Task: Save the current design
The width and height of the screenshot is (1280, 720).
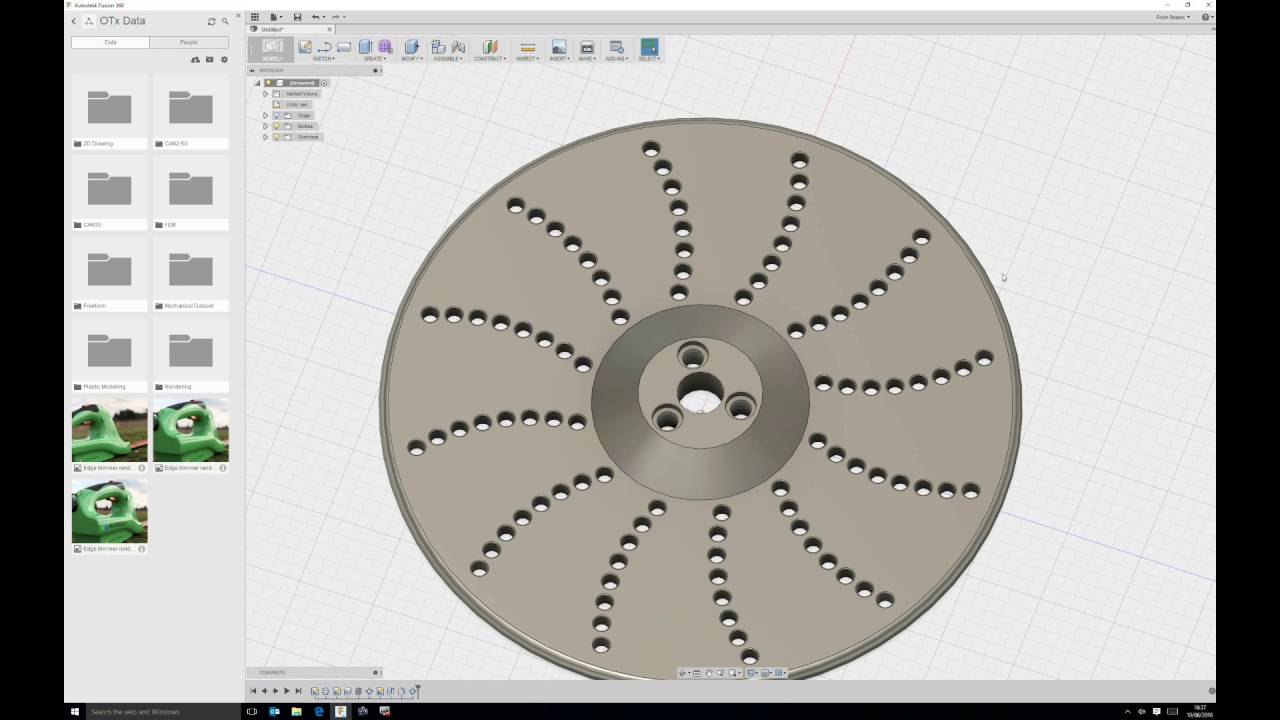Action: click(x=297, y=17)
